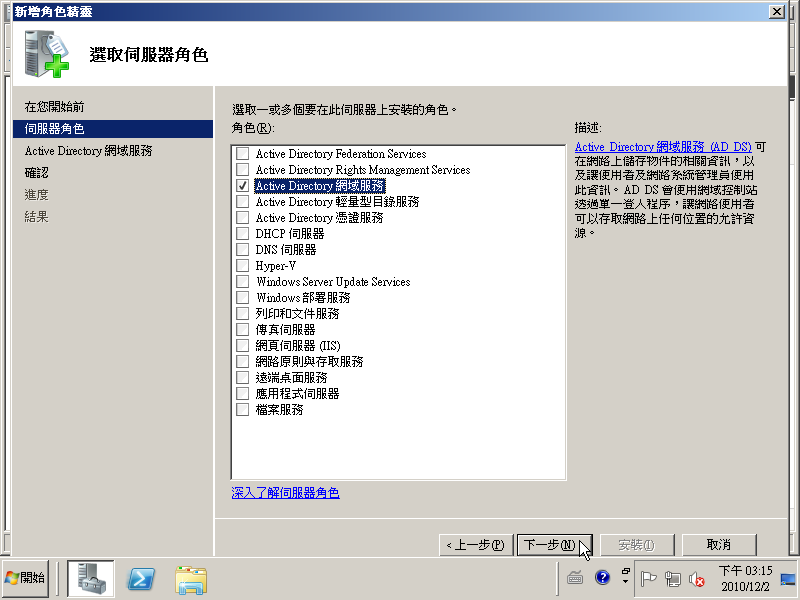Enable 網路原則與存取服務 checkbox
Viewport: 800px width, 600px height.
[x=243, y=362]
